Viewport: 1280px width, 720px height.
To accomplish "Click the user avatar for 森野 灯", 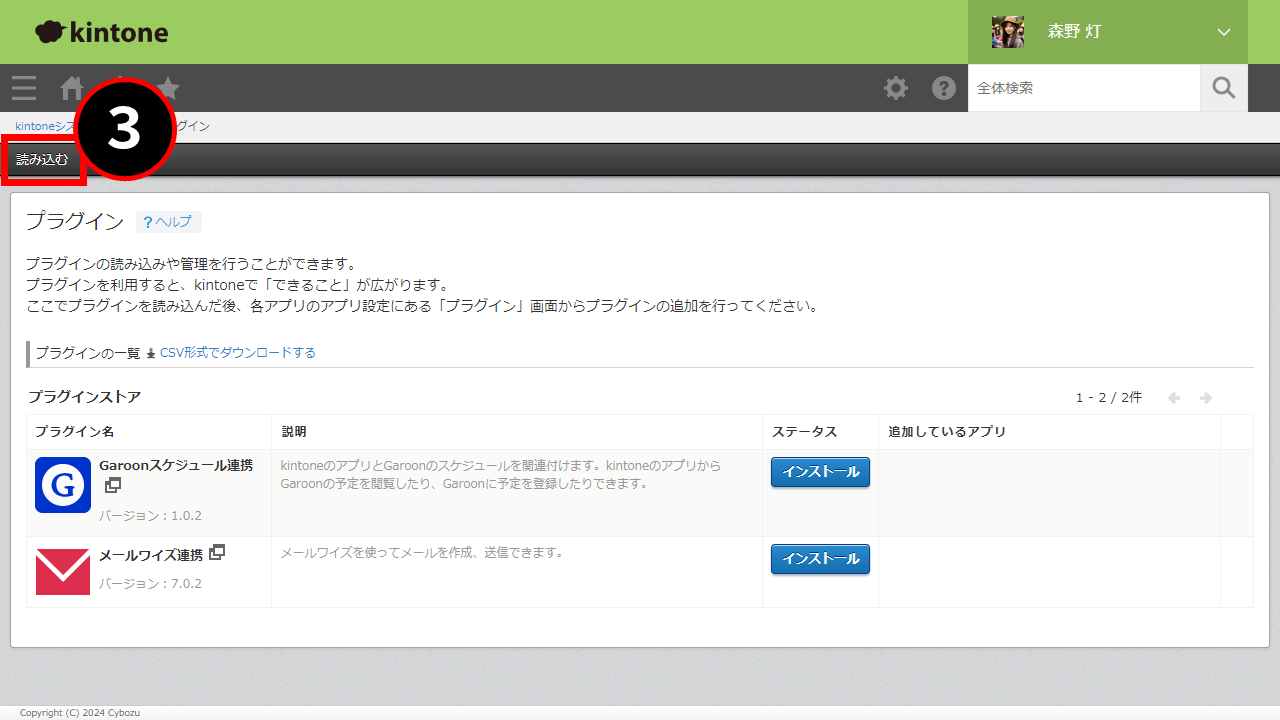I will pyautogui.click(x=1008, y=32).
